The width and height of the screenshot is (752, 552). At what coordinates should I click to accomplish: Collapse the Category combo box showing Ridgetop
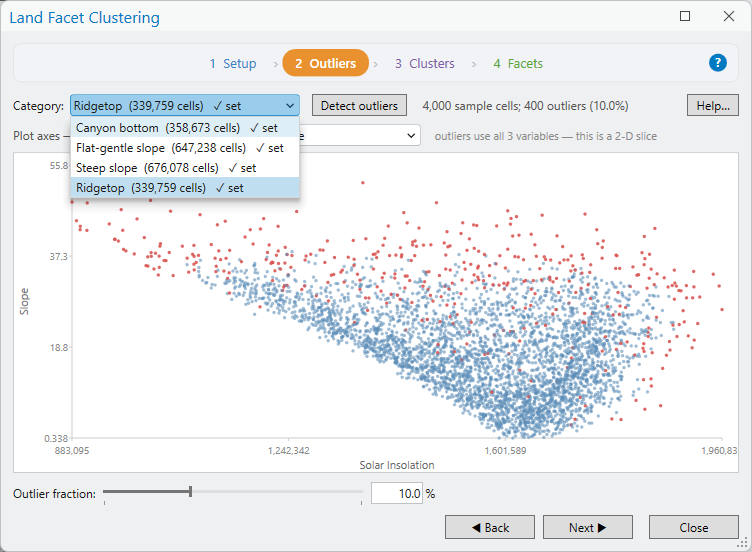coord(185,106)
